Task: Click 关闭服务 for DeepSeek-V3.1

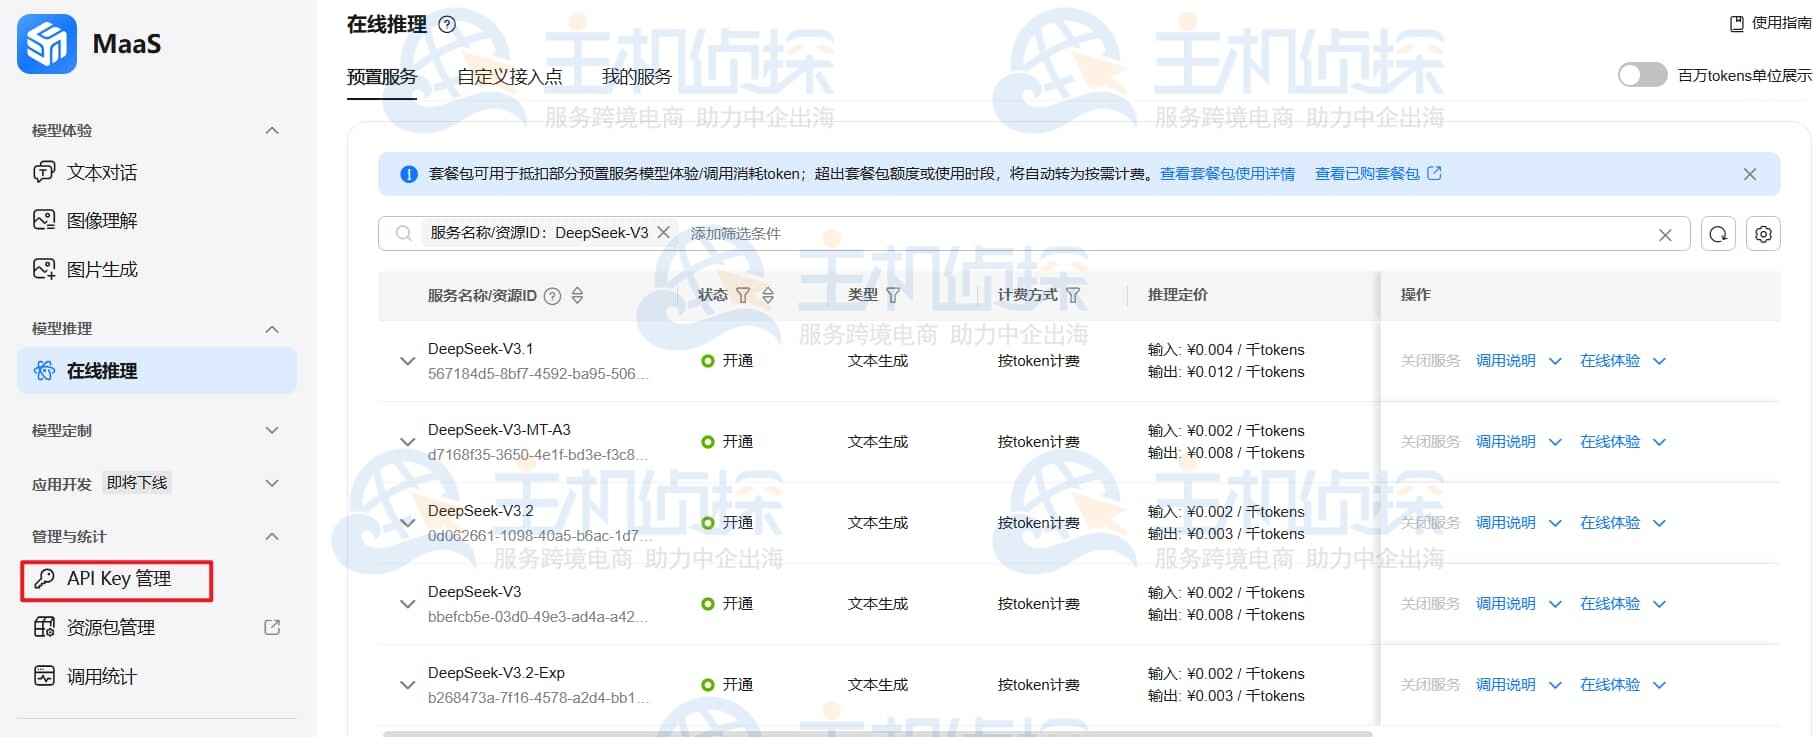Action: 1430,361
